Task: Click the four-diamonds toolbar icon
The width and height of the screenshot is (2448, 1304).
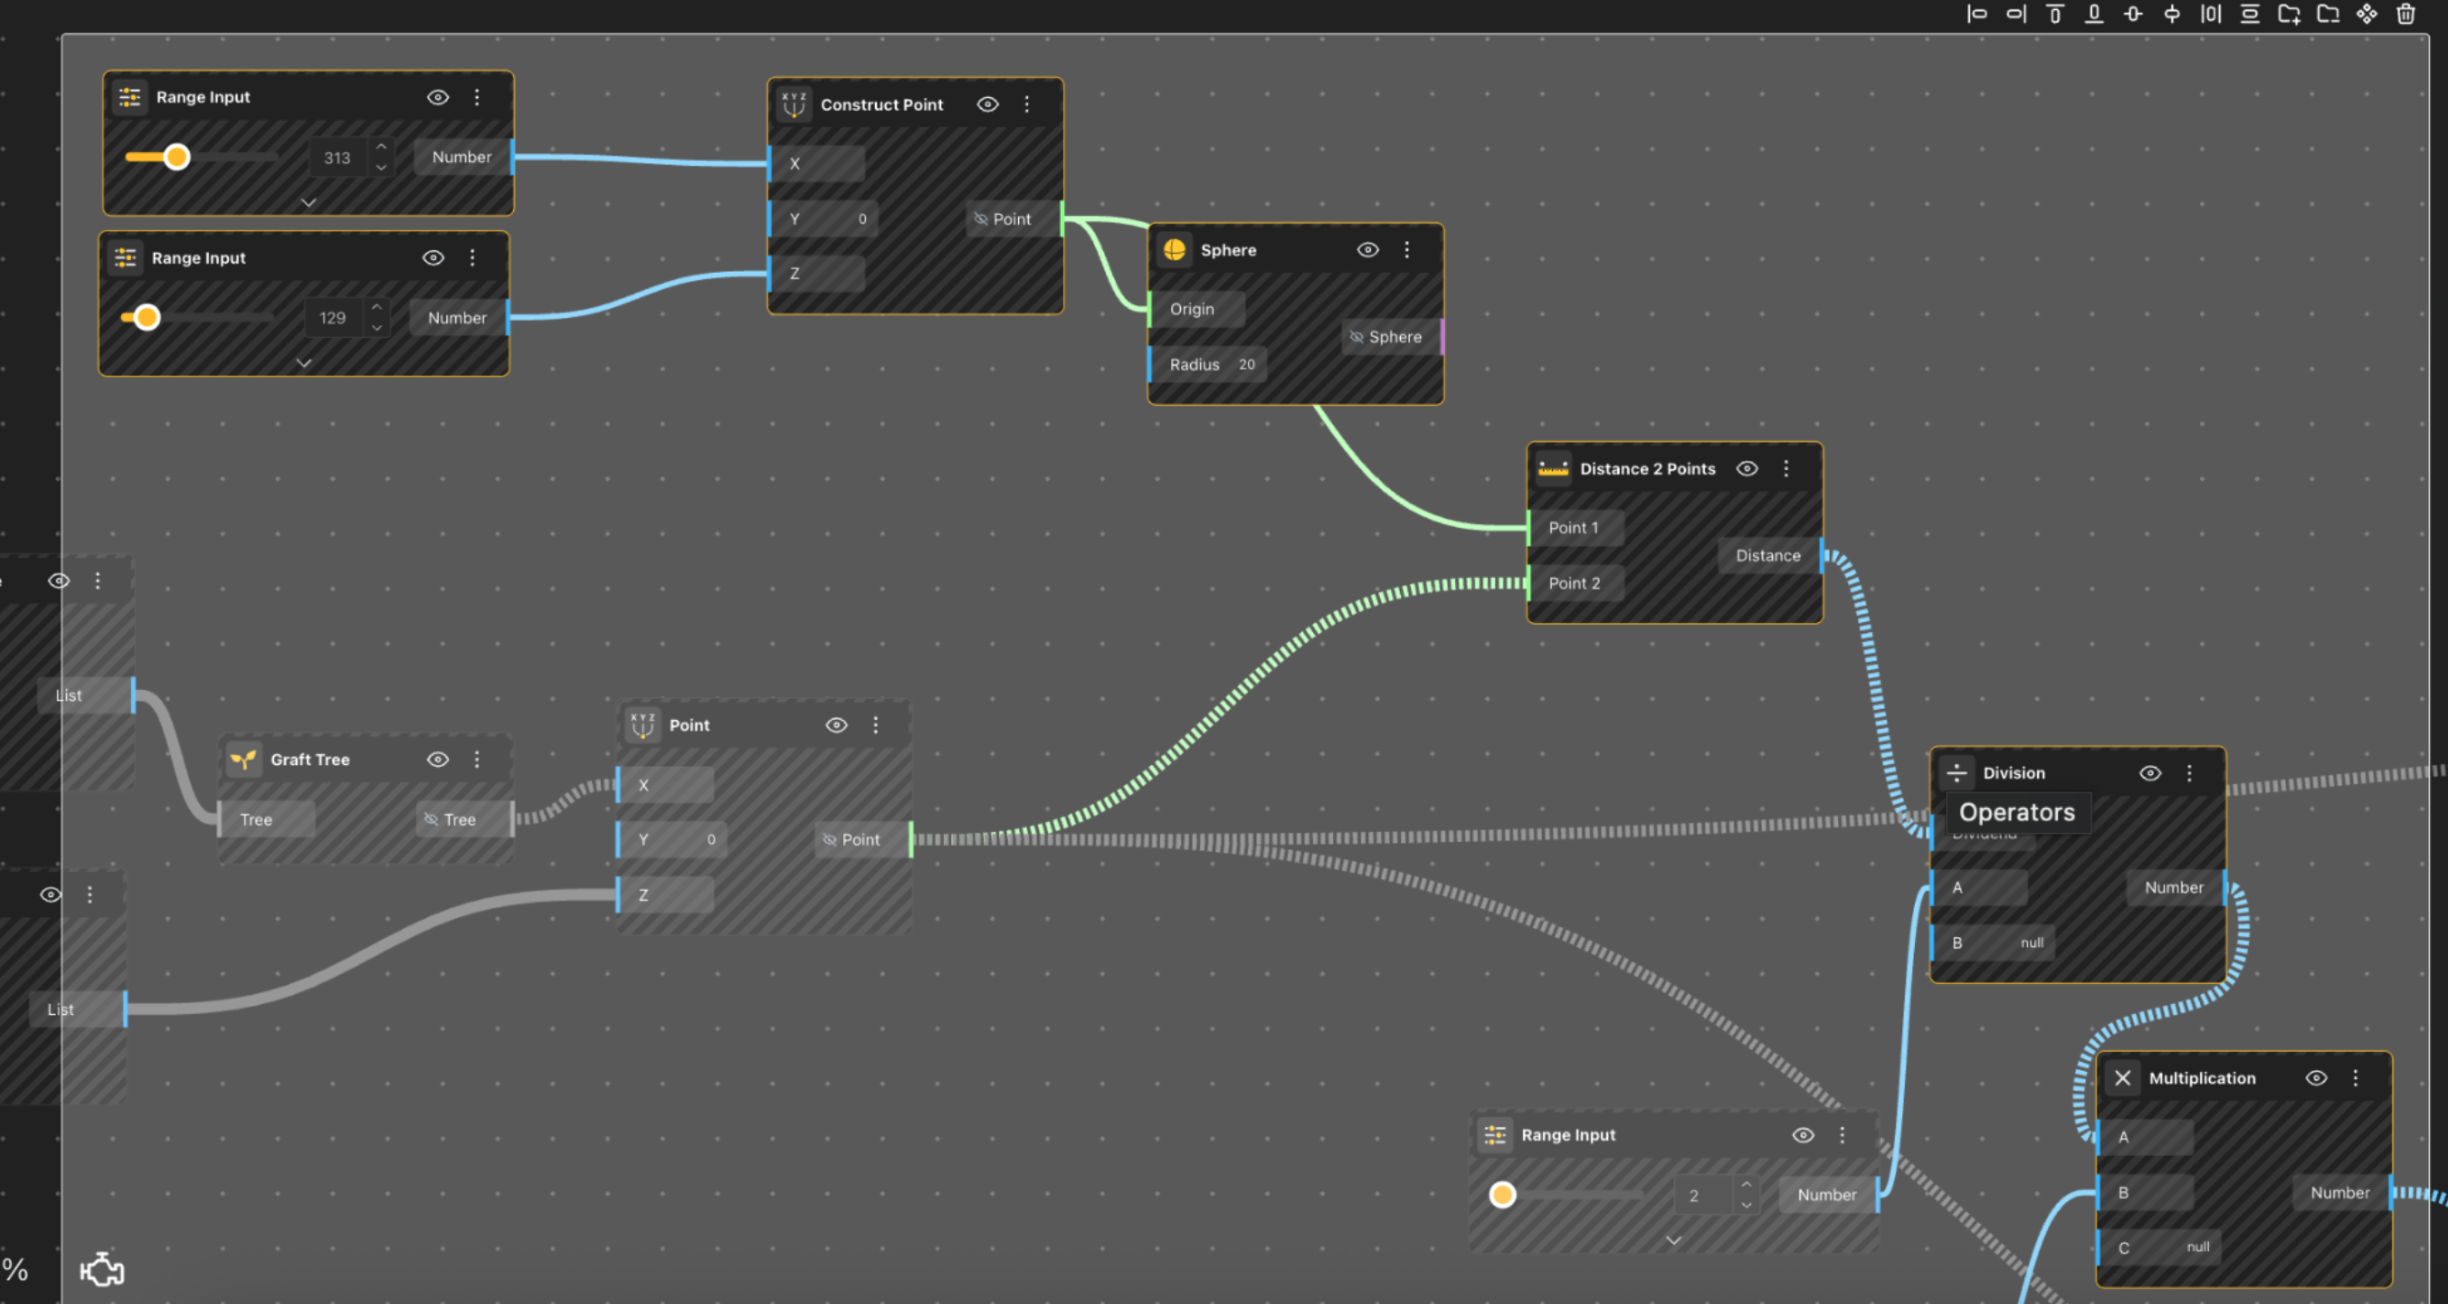Action: pyautogui.click(x=2366, y=14)
